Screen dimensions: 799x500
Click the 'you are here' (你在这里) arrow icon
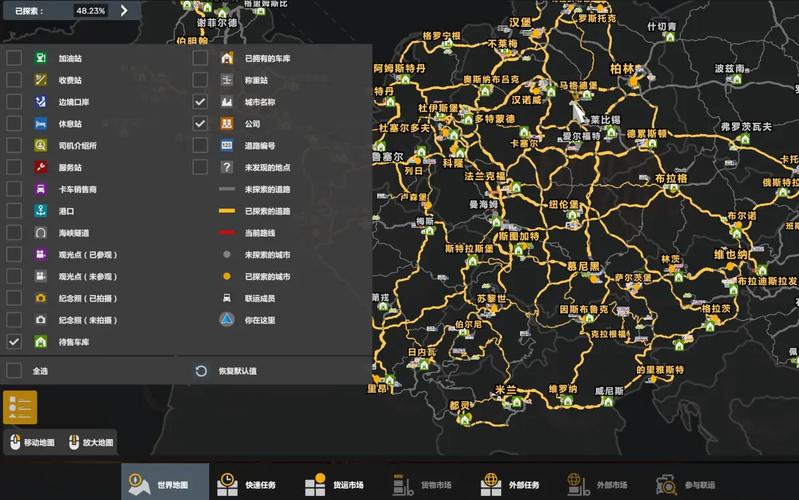pos(227,320)
